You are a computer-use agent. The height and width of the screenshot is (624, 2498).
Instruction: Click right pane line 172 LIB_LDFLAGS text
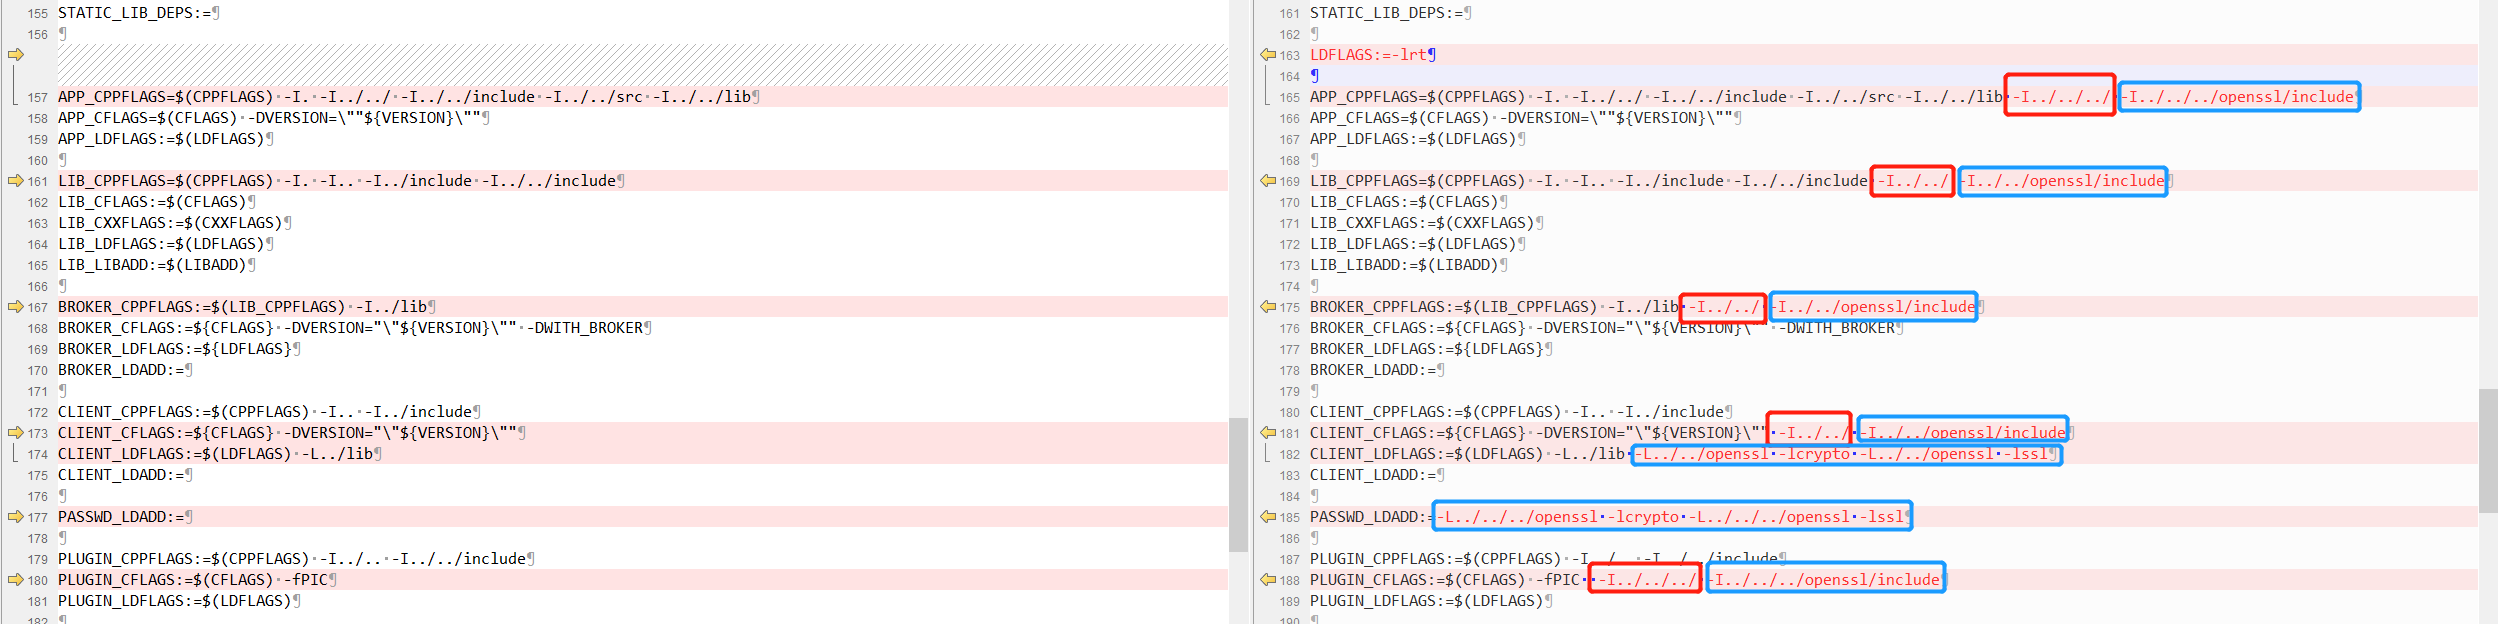1417,244
